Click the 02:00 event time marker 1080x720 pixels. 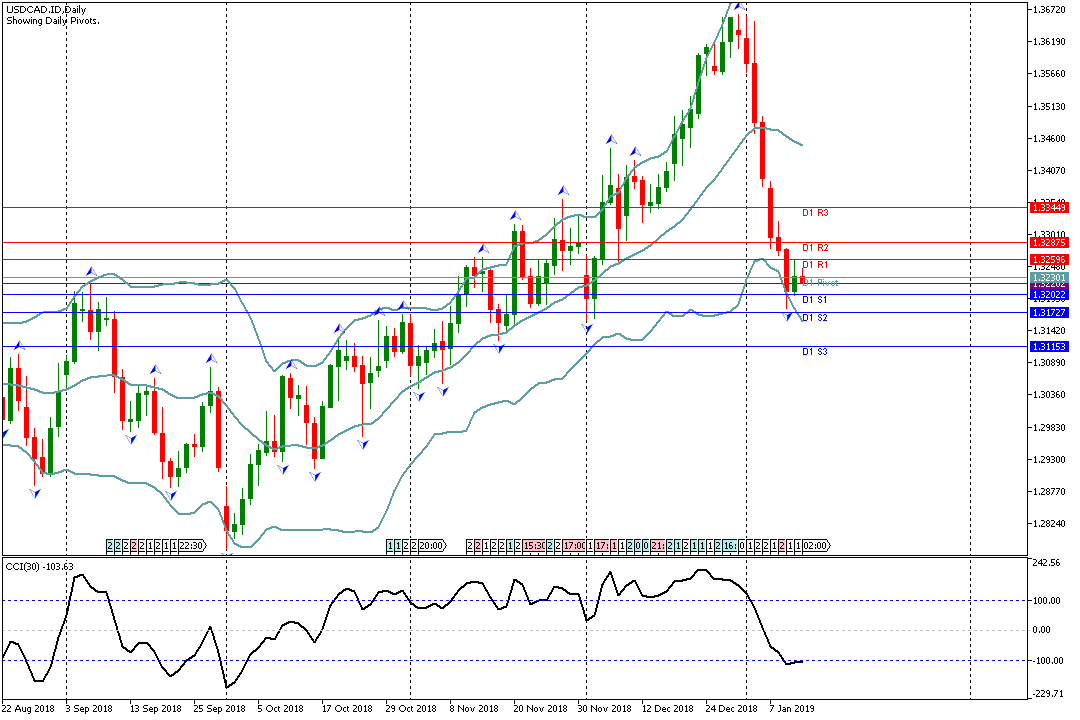coord(816,546)
